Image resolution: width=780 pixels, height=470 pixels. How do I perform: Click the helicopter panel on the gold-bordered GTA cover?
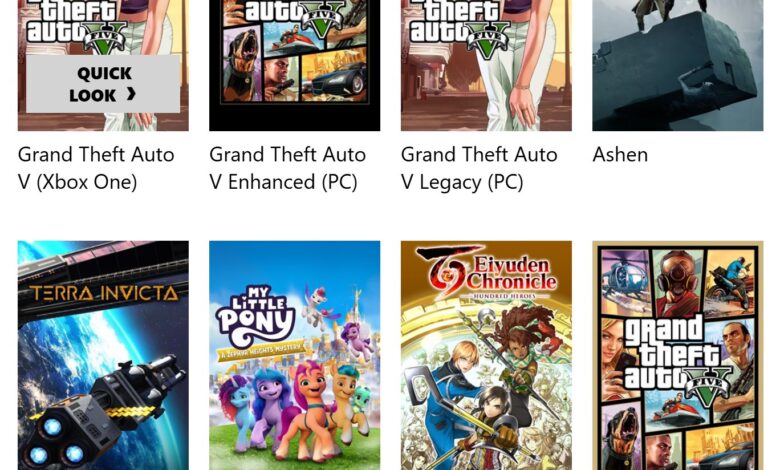pyautogui.click(x=625, y=281)
